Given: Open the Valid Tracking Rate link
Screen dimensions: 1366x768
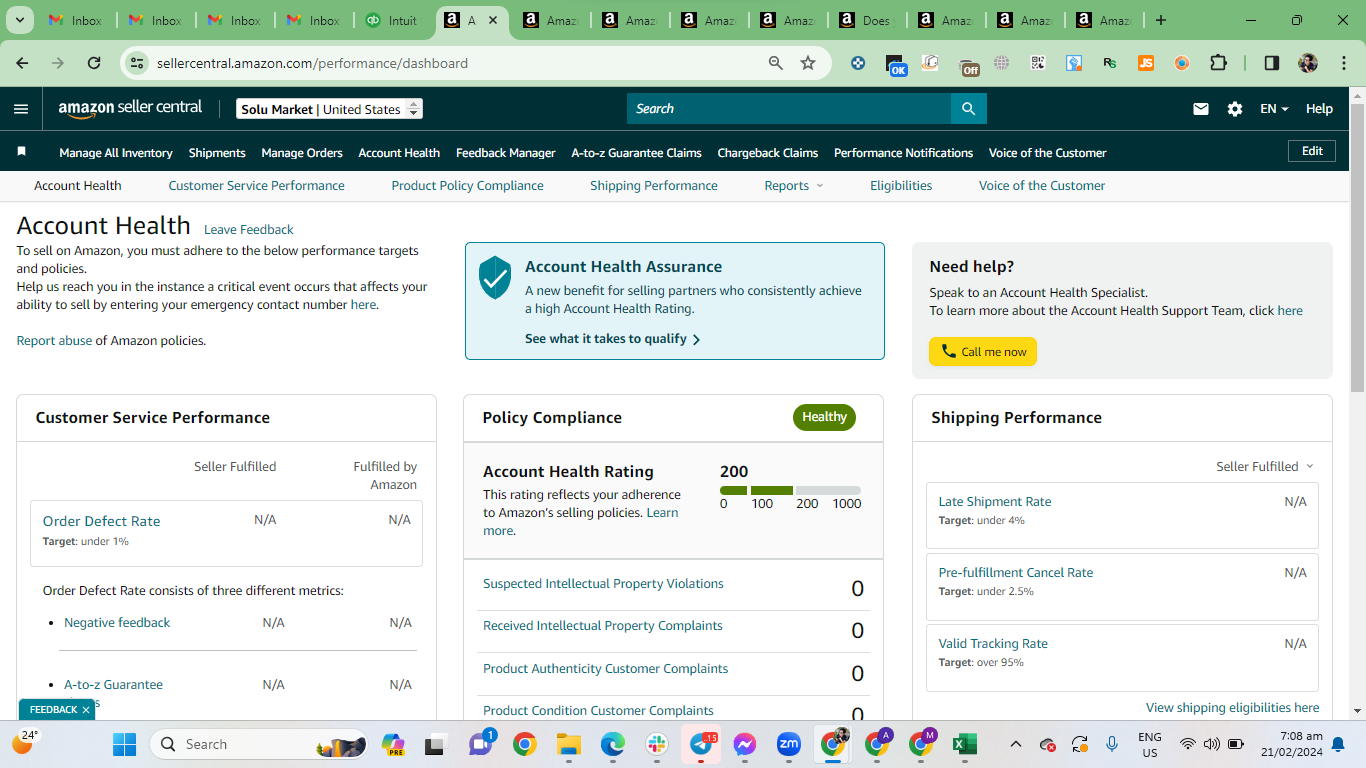Looking at the screenshot, I should pos(993,644).
